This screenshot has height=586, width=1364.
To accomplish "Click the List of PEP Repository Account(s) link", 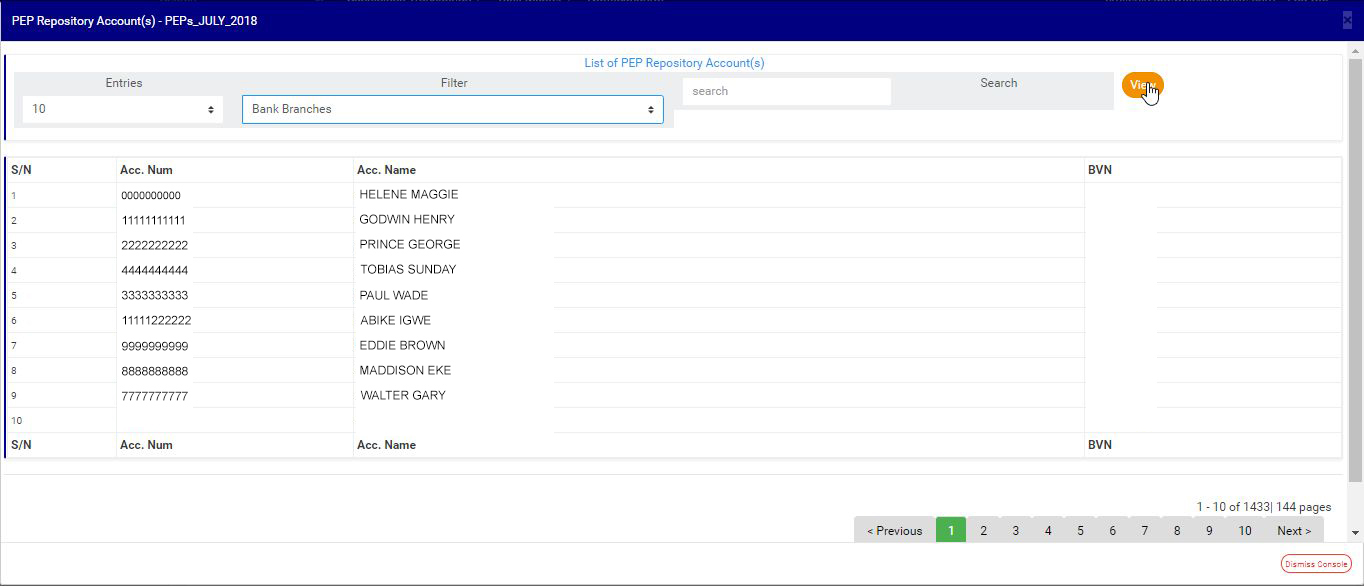I will [674, 63].
